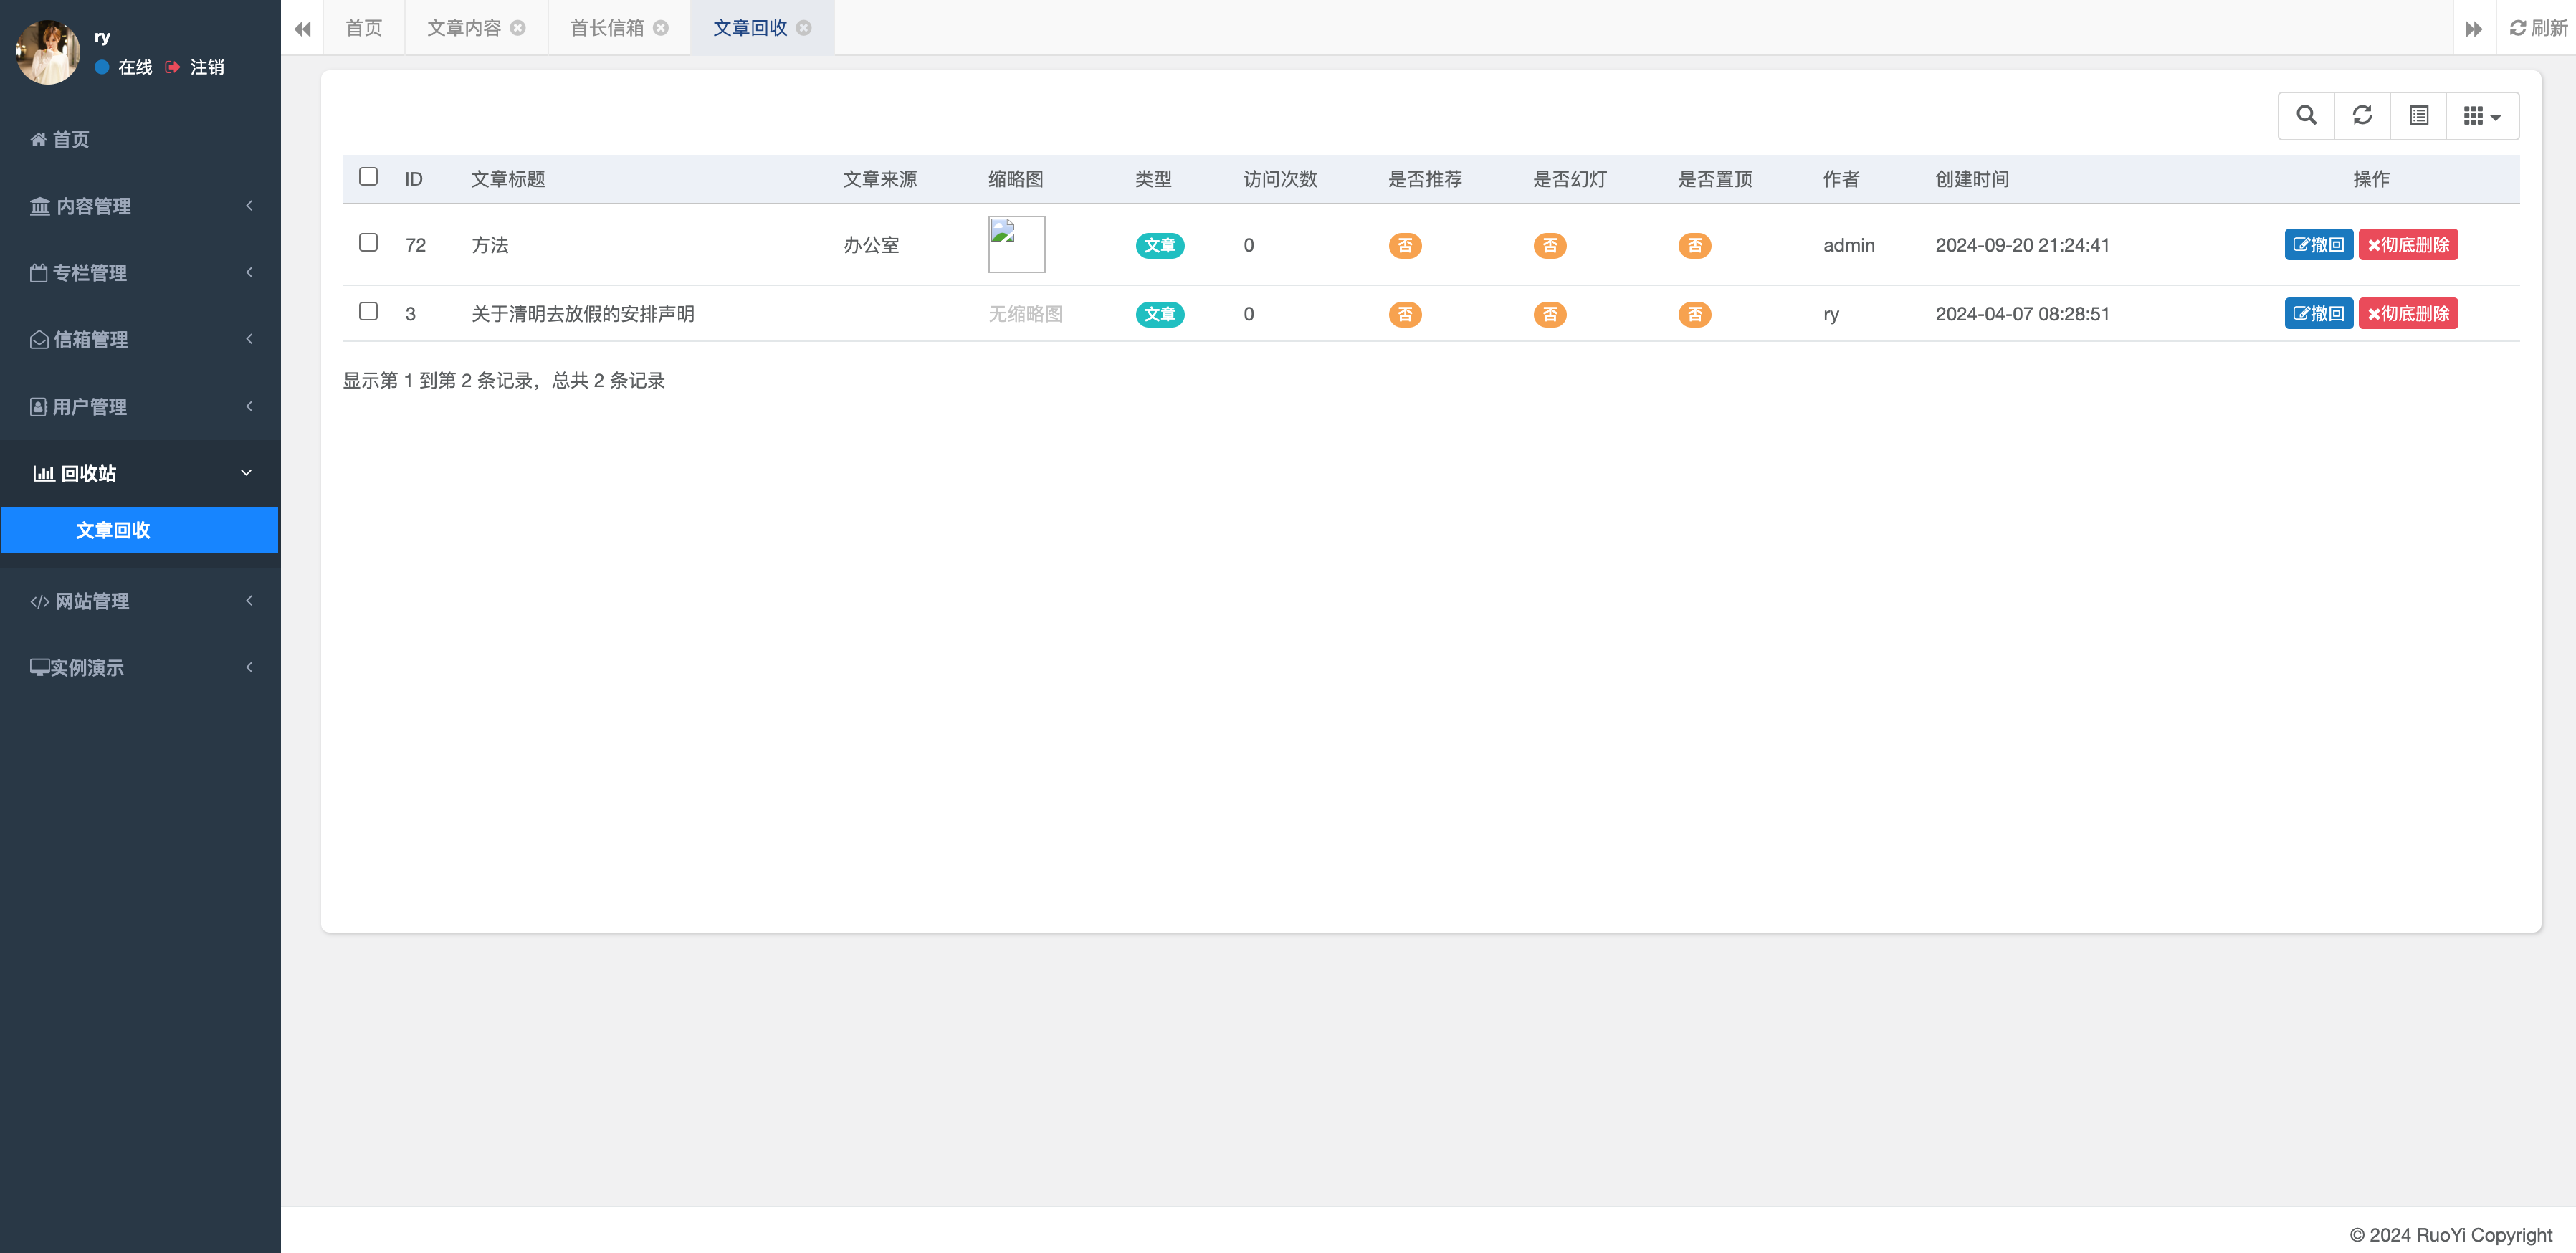Select 文章回收 in the sidebar
The width and height of the screenshot is (2576, 1253).
(113, 530)
